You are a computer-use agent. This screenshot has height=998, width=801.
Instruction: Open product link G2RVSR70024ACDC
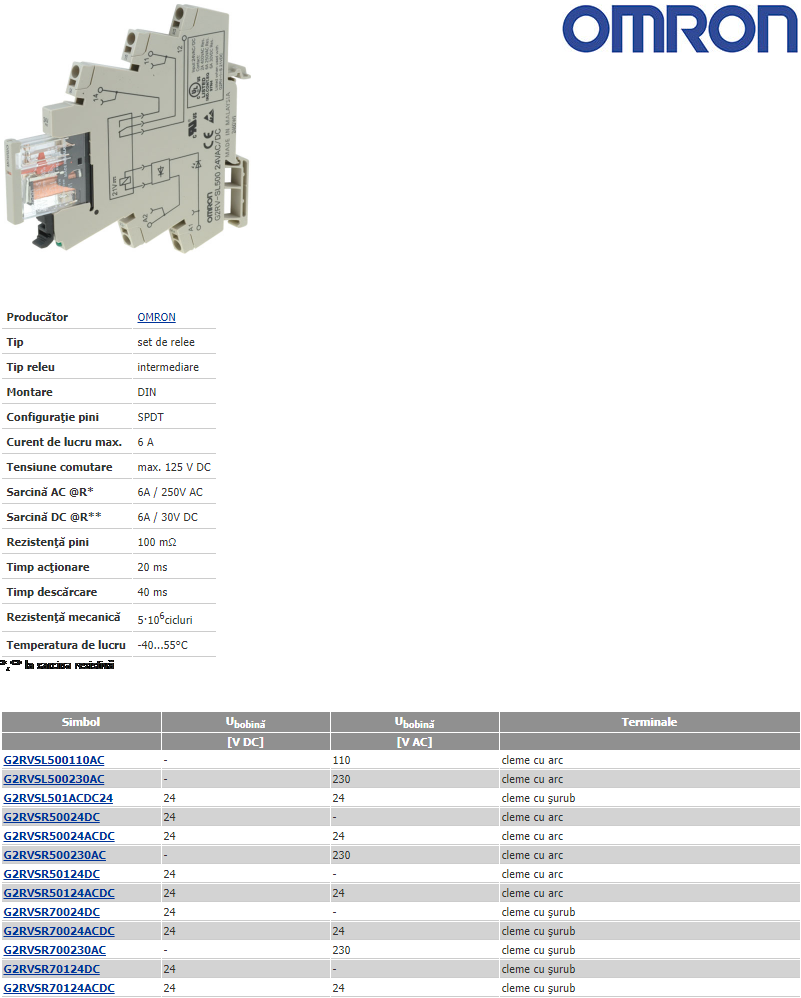click(x=59, y=931)
